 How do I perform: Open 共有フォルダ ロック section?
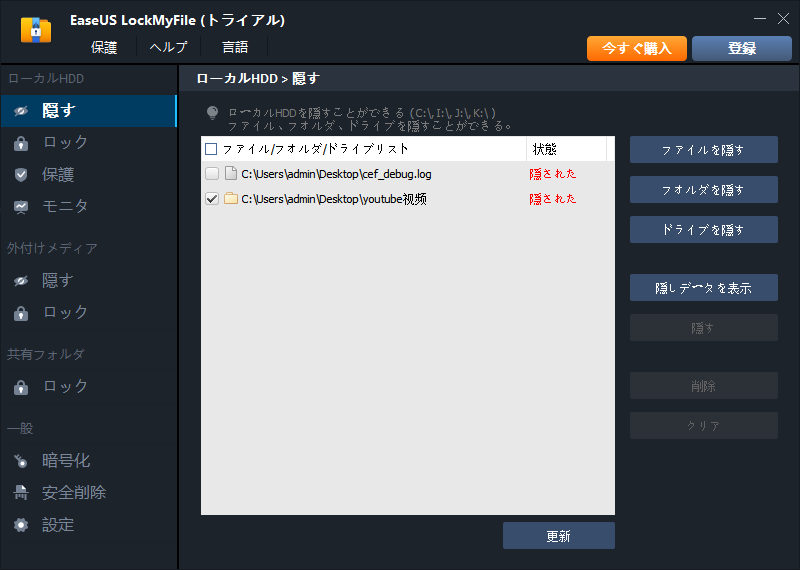pyautogui.click(x=88, y=386)
